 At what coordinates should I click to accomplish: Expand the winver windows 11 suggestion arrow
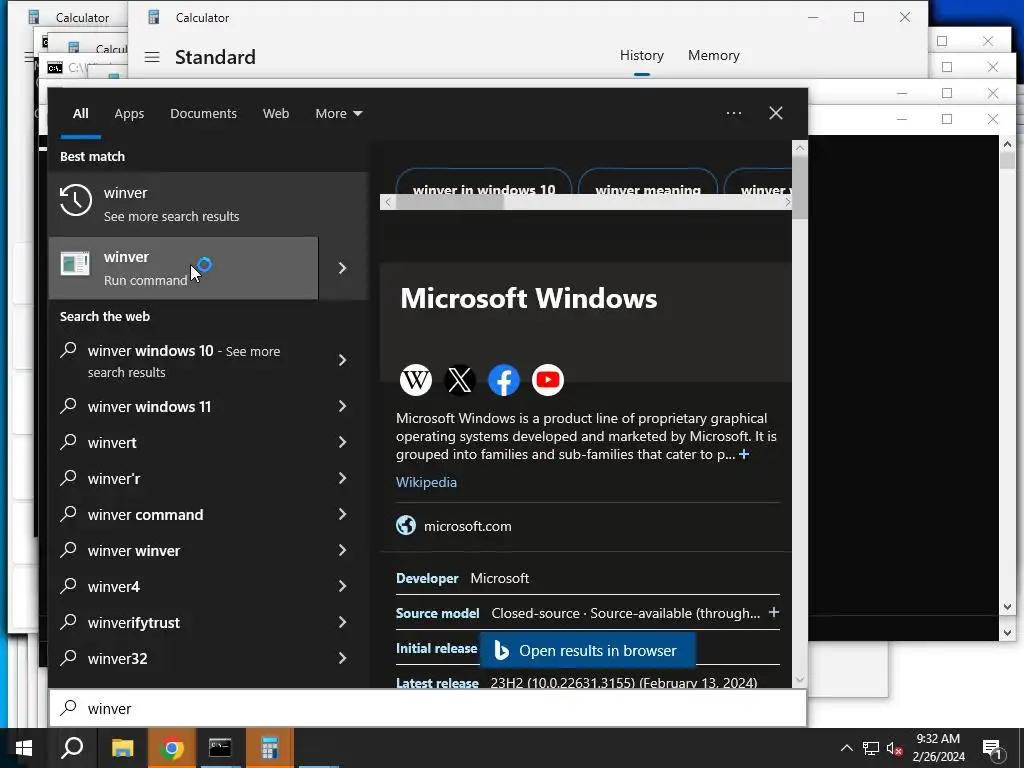tap(343, 406)
